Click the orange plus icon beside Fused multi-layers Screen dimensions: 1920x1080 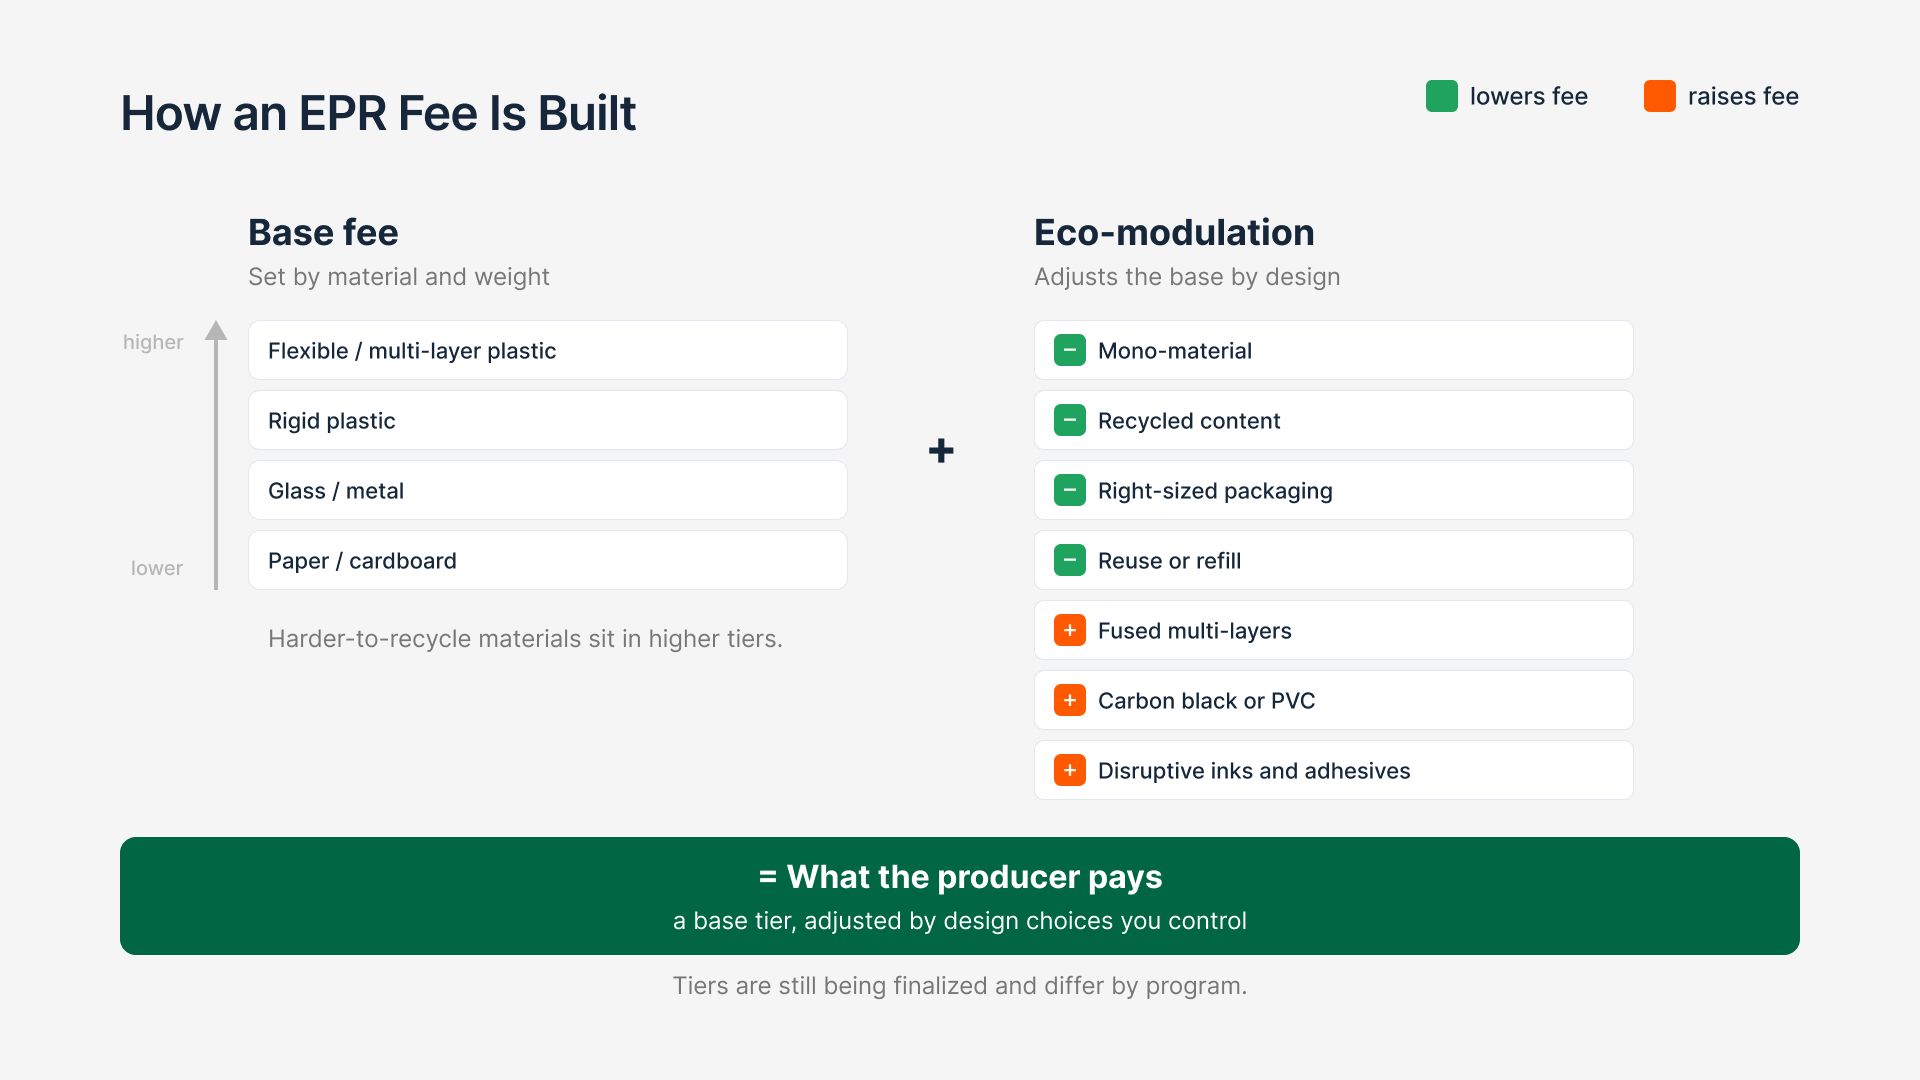[1069, 630]
